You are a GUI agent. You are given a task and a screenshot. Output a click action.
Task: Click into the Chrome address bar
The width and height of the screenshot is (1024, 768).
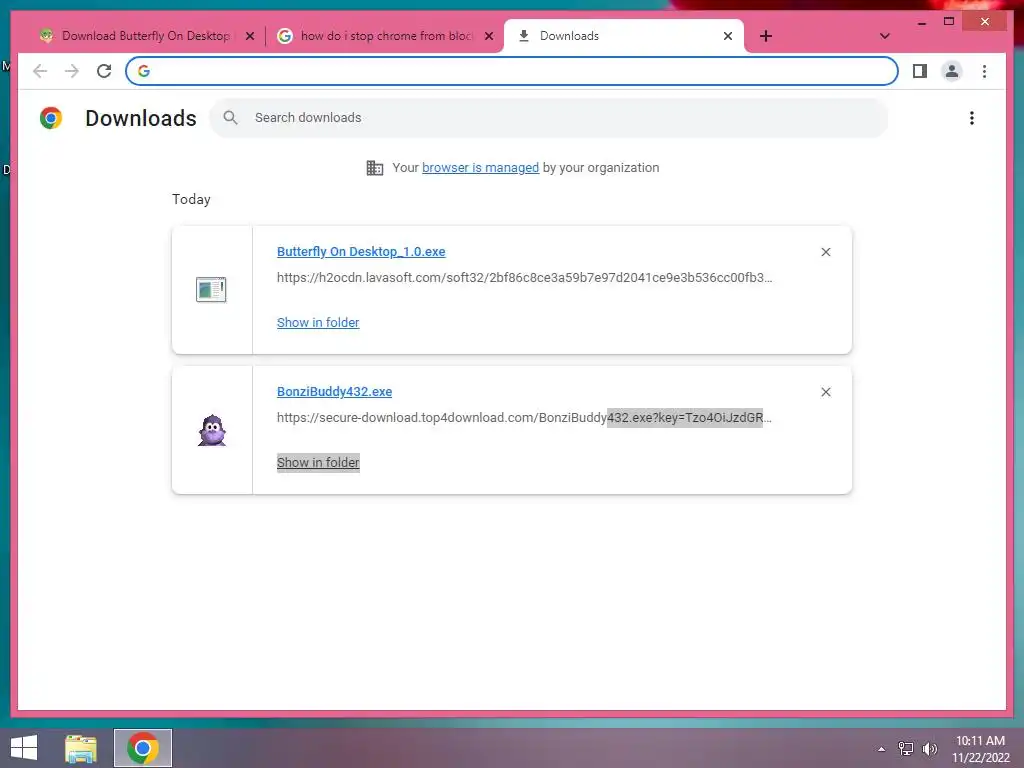click(512, 71)
